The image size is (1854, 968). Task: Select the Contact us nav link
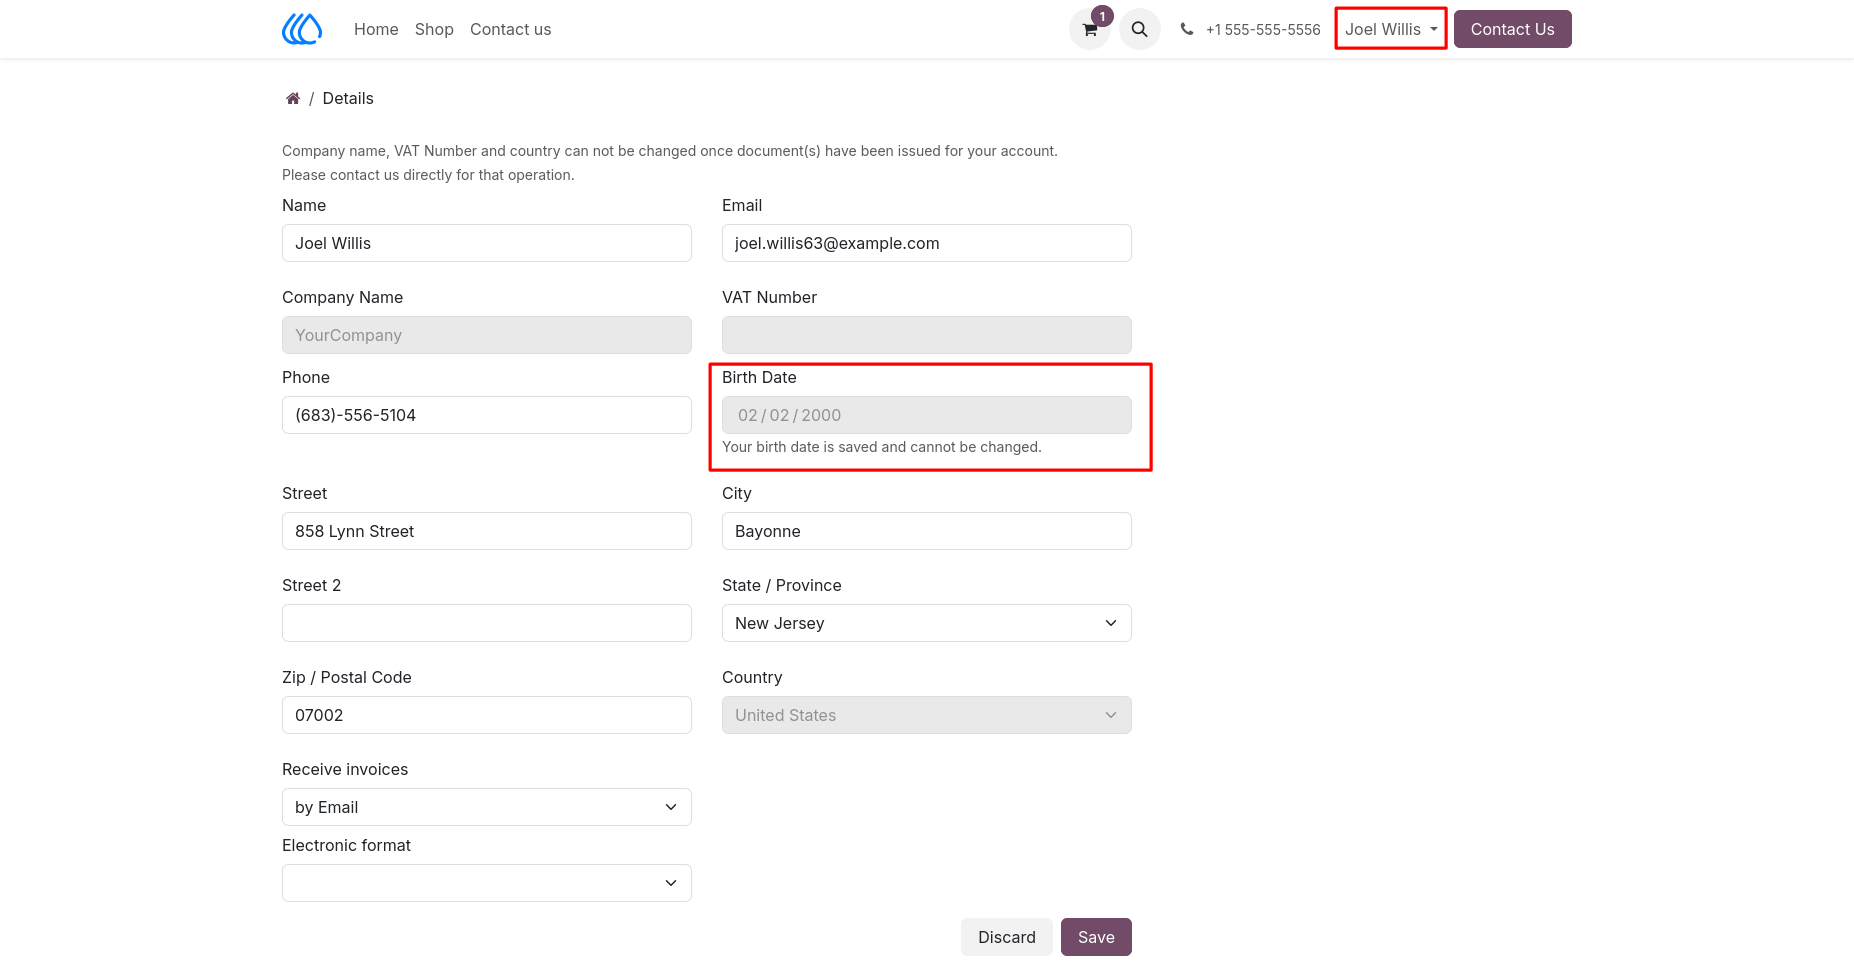click(x=510, y=29)
